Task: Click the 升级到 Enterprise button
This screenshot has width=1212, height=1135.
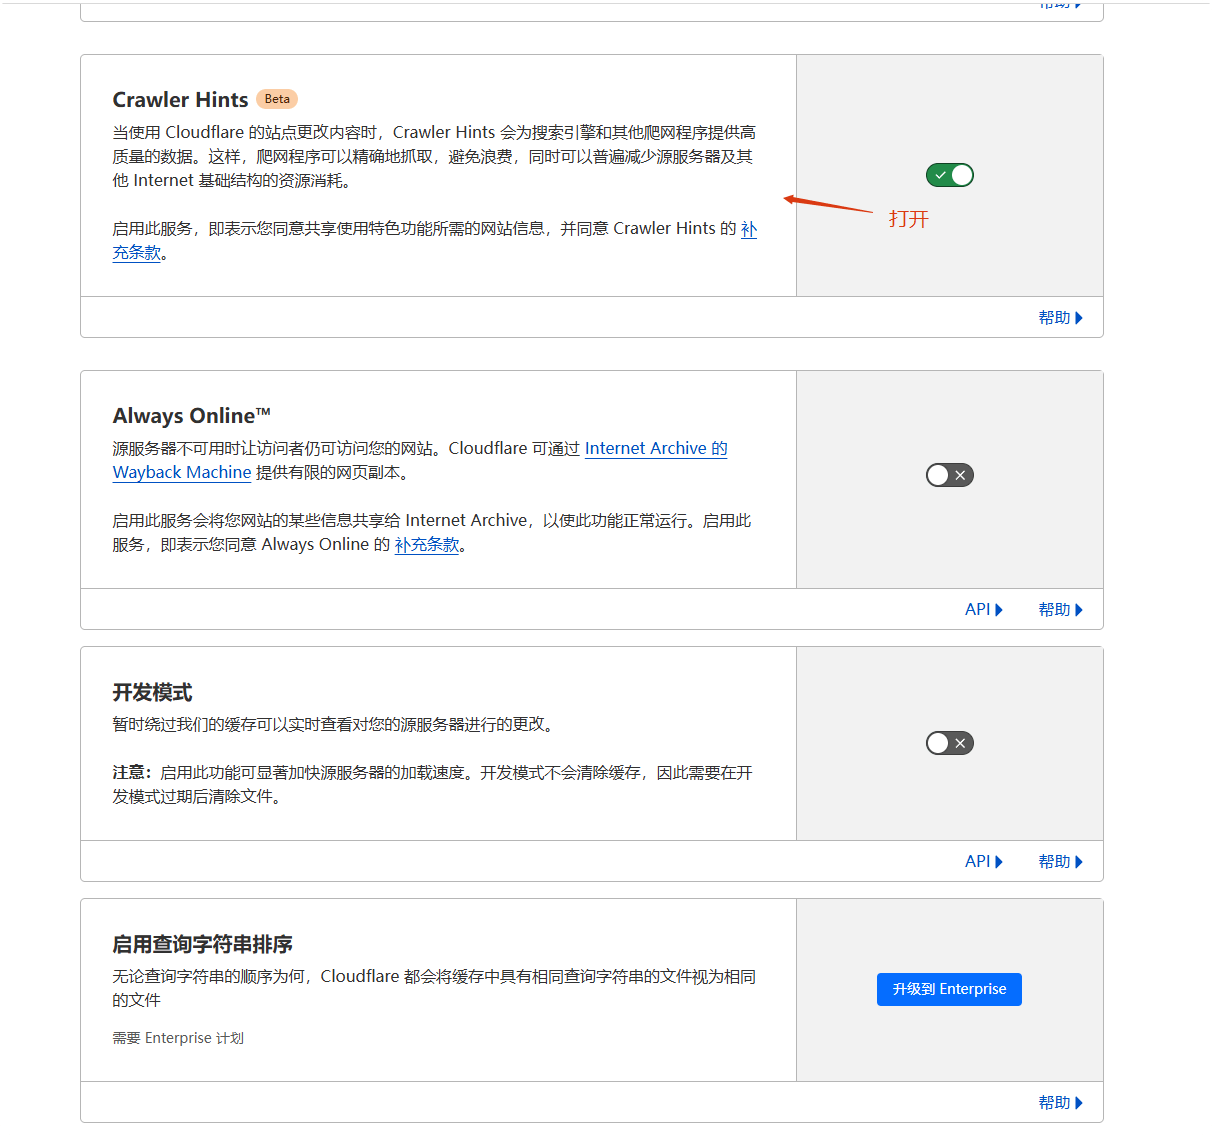Action: pos(949,989)
